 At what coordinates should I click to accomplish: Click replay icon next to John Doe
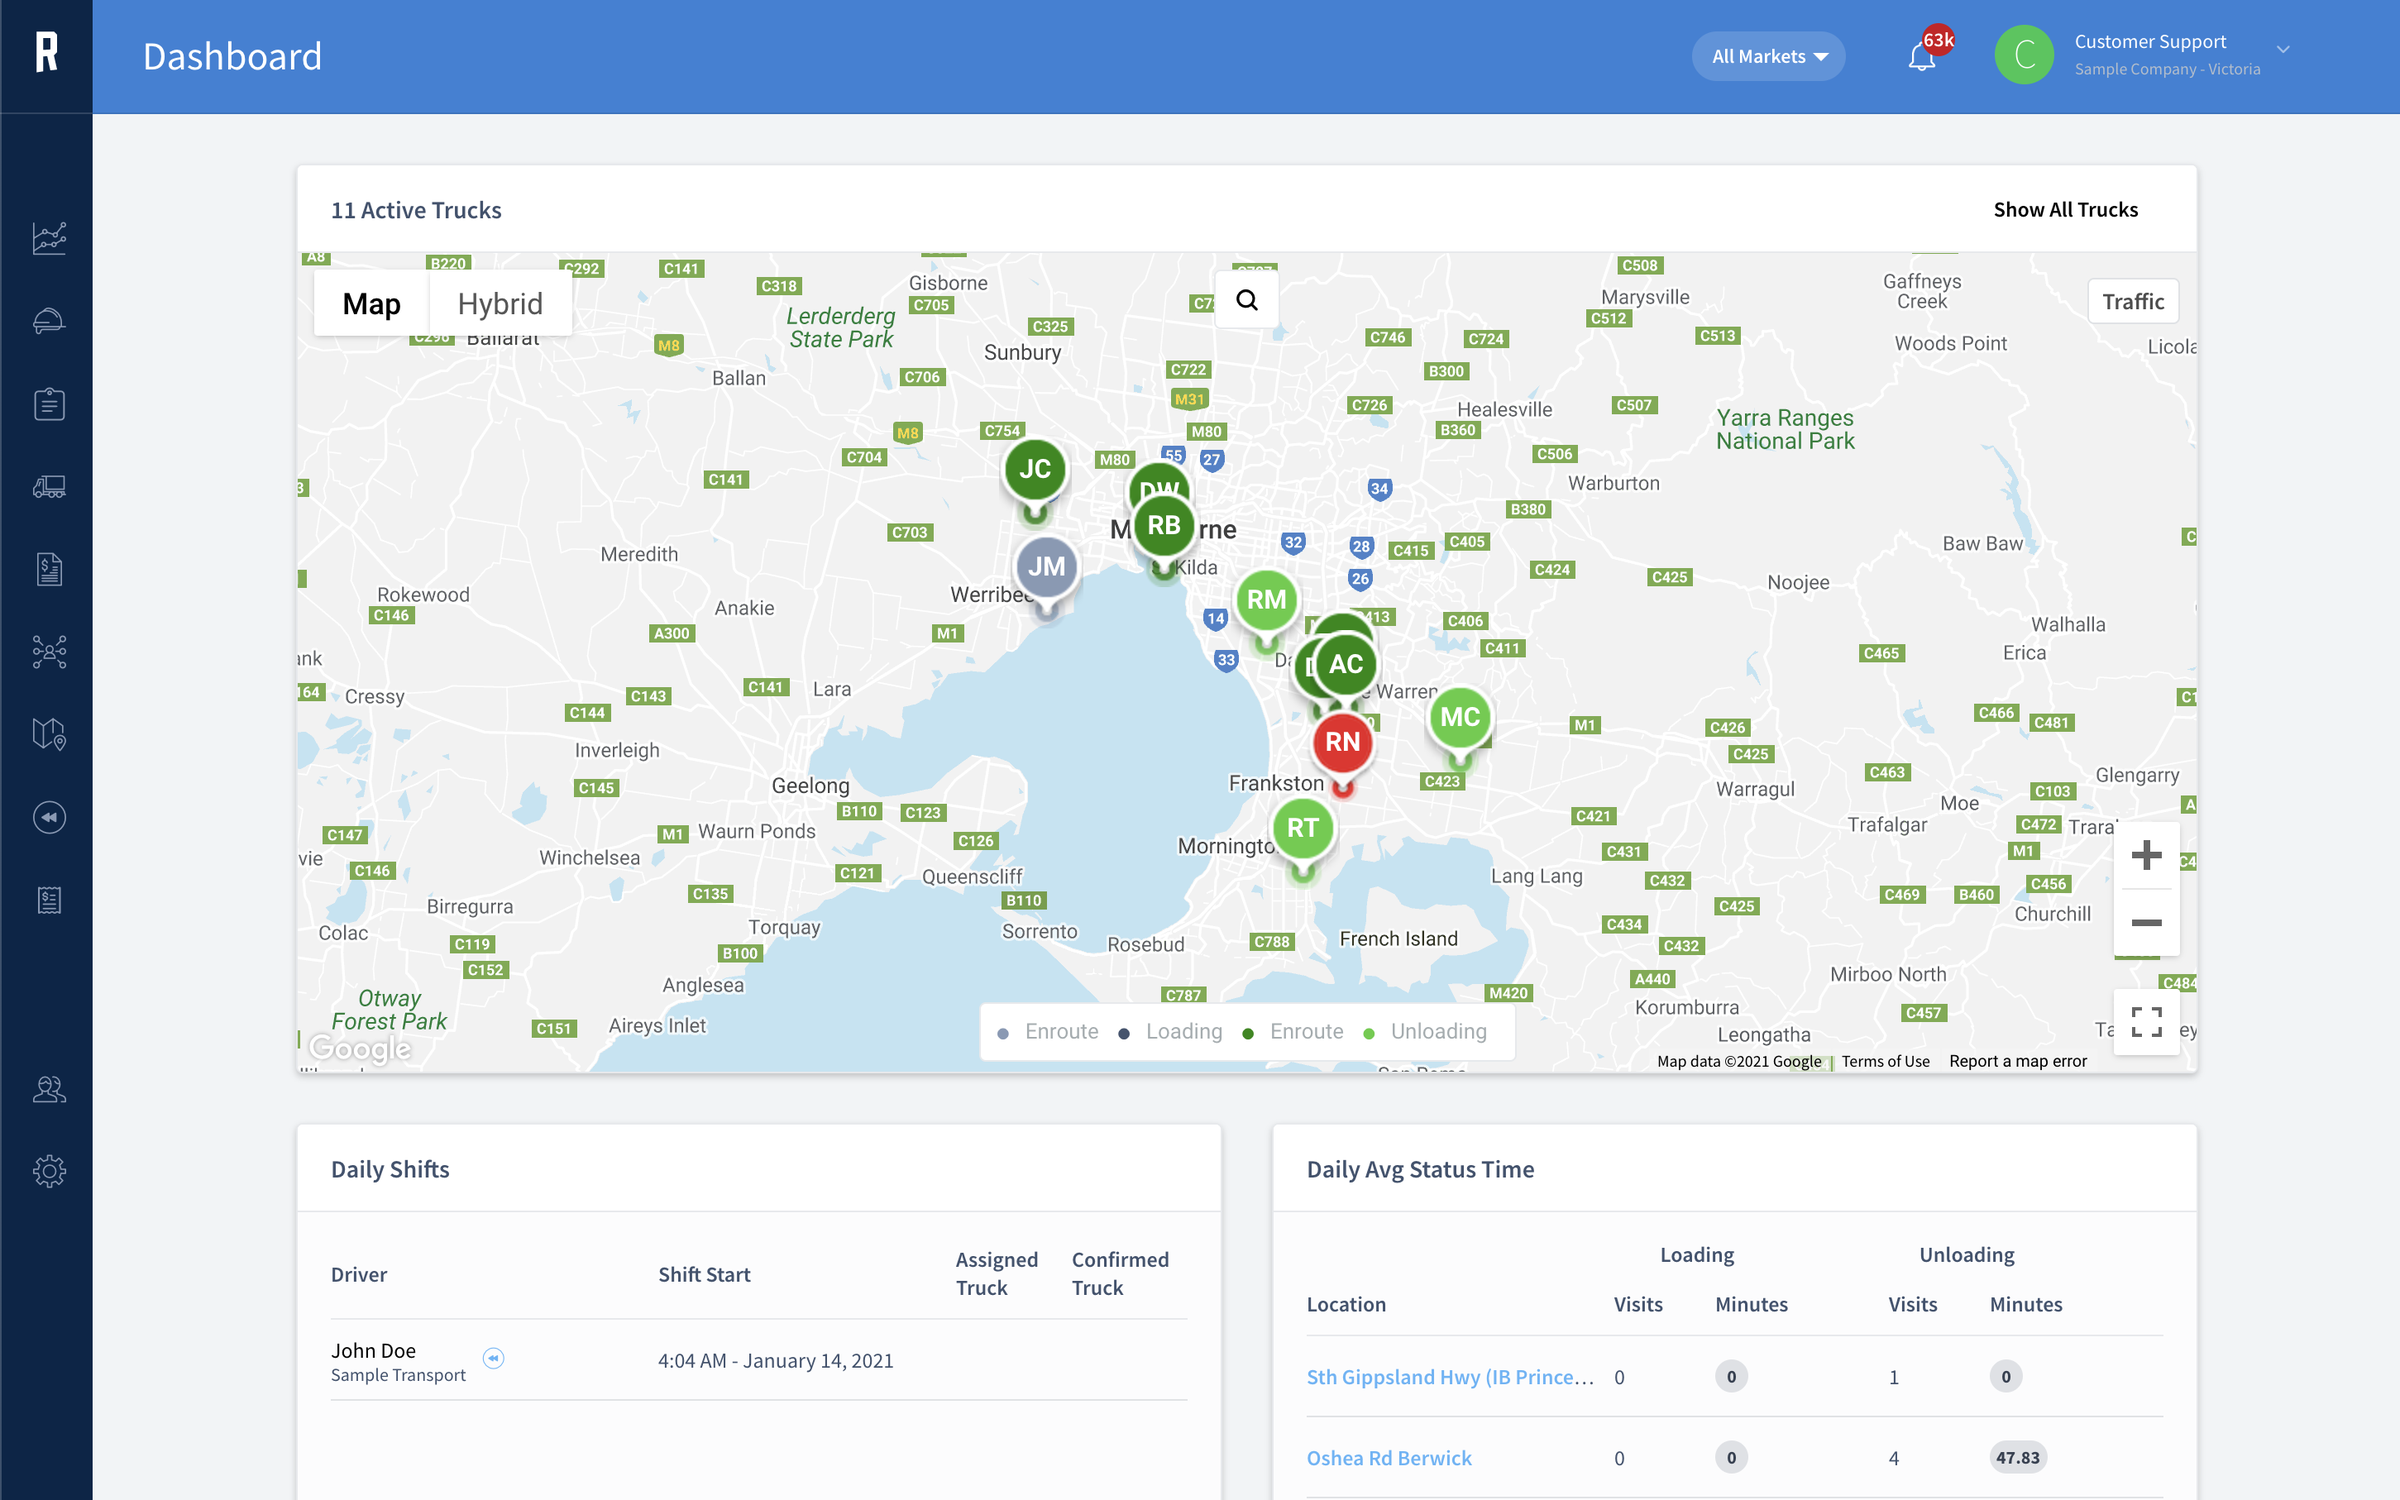[493, 1358]
